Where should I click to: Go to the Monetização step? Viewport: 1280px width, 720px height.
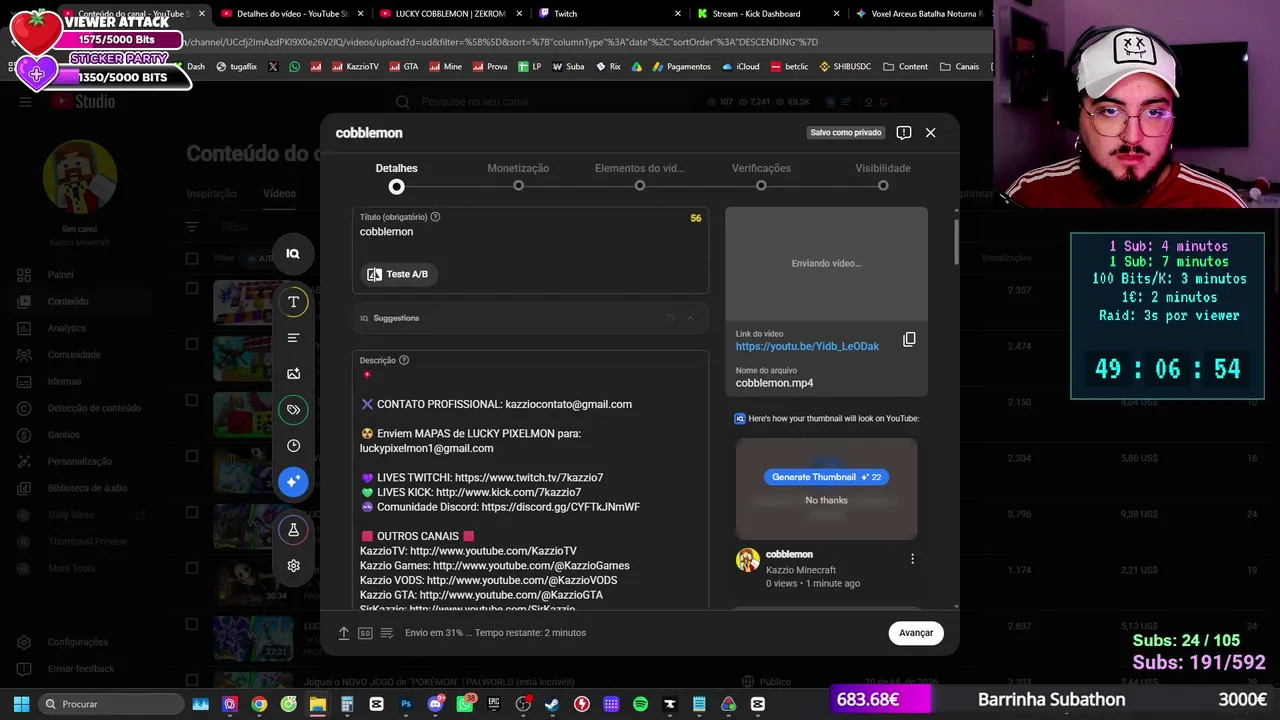[518, 176]
